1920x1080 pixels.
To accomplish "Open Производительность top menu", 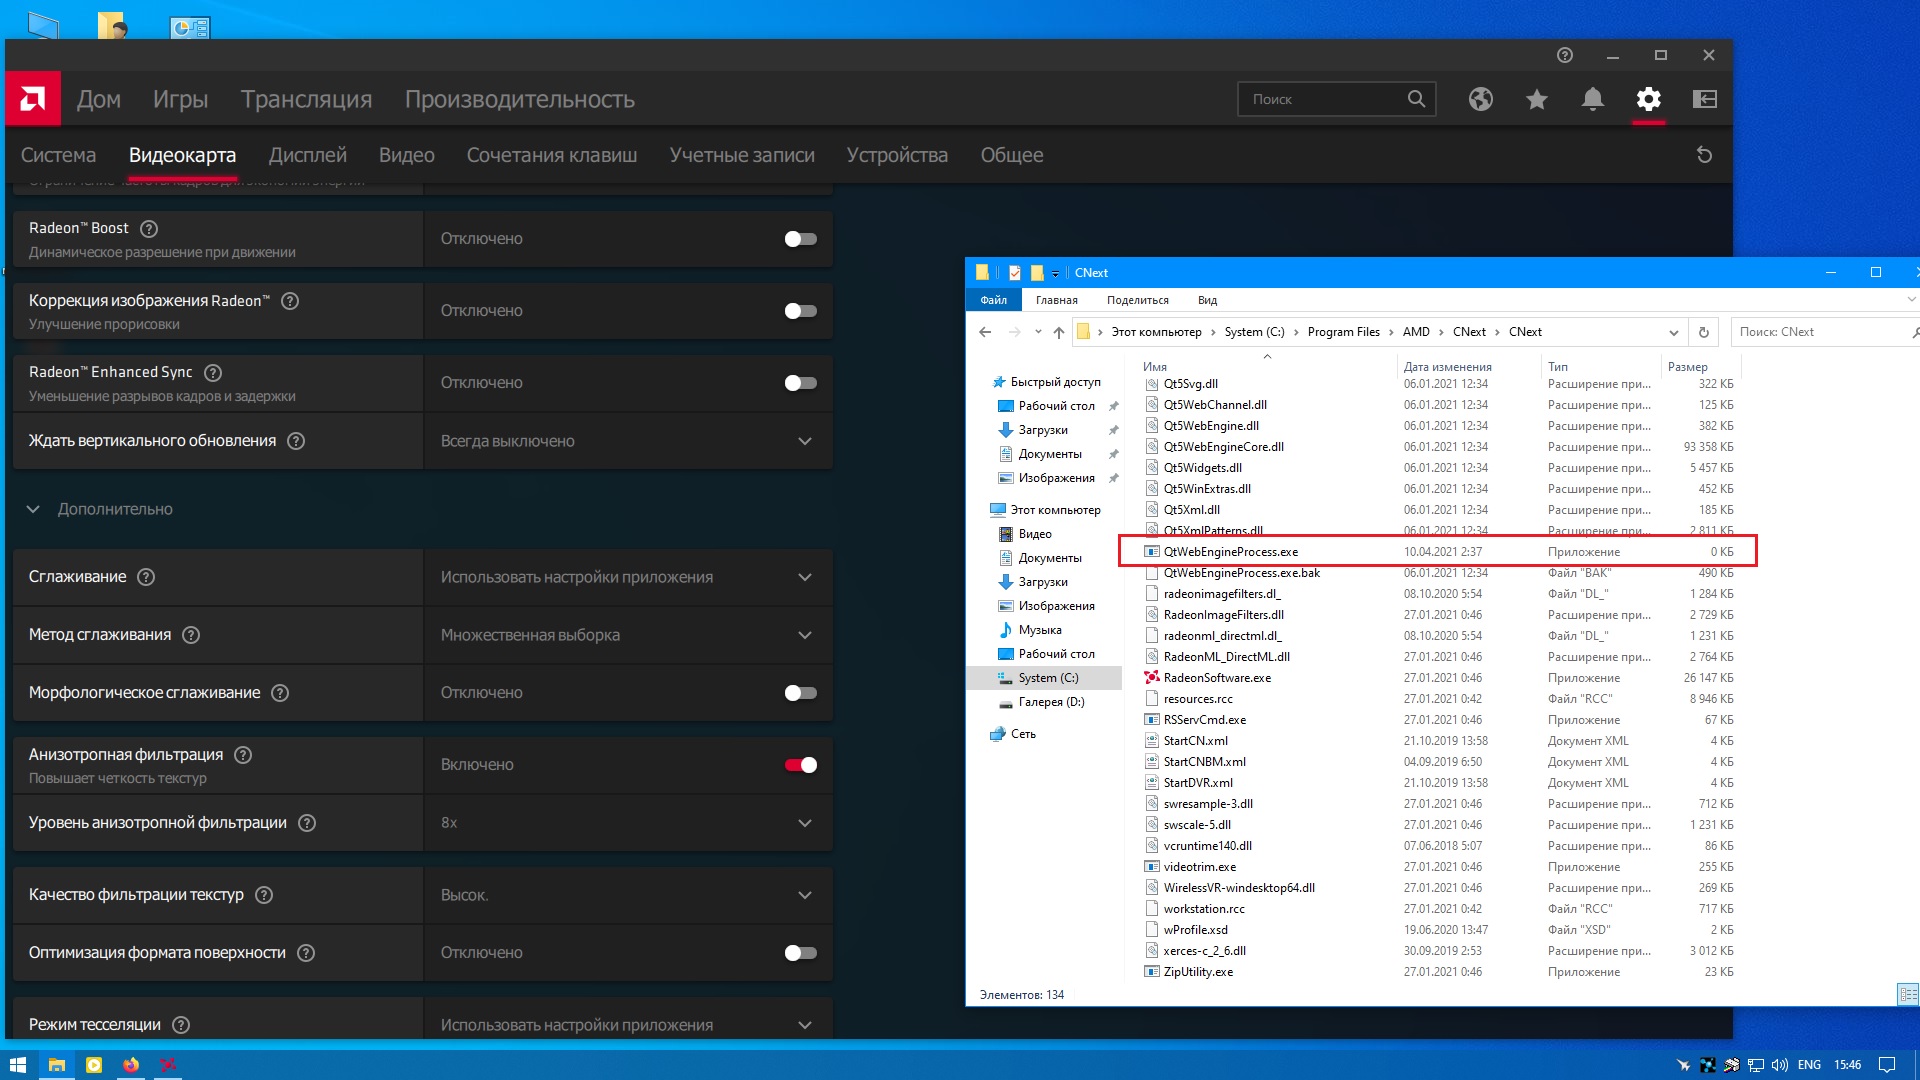I will coord(520,99).
